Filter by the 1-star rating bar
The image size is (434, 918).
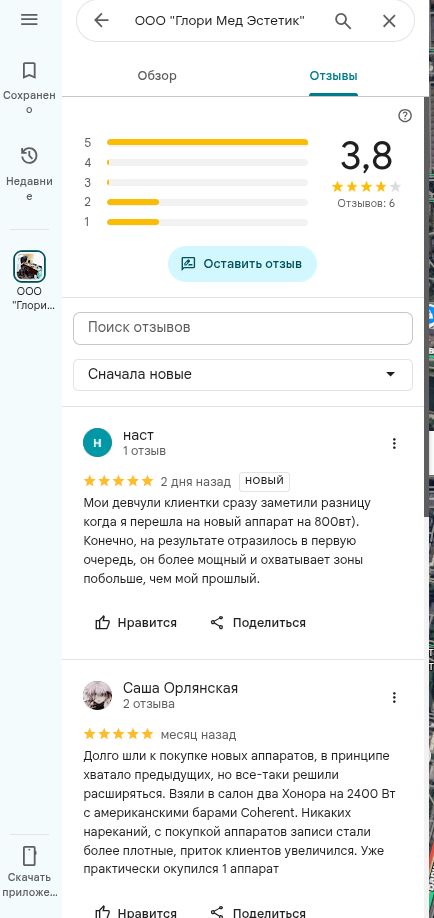(x=207, y=222)
